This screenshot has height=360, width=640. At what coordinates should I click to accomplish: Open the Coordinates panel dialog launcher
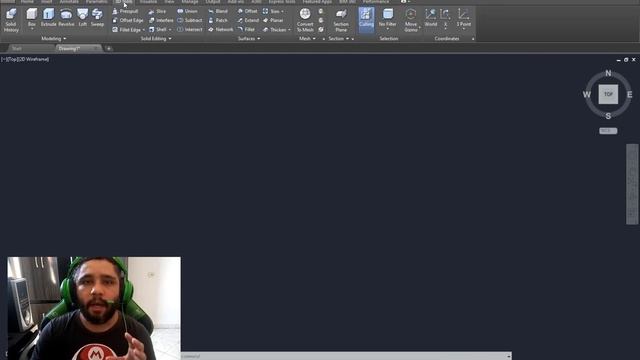[473, 39]
